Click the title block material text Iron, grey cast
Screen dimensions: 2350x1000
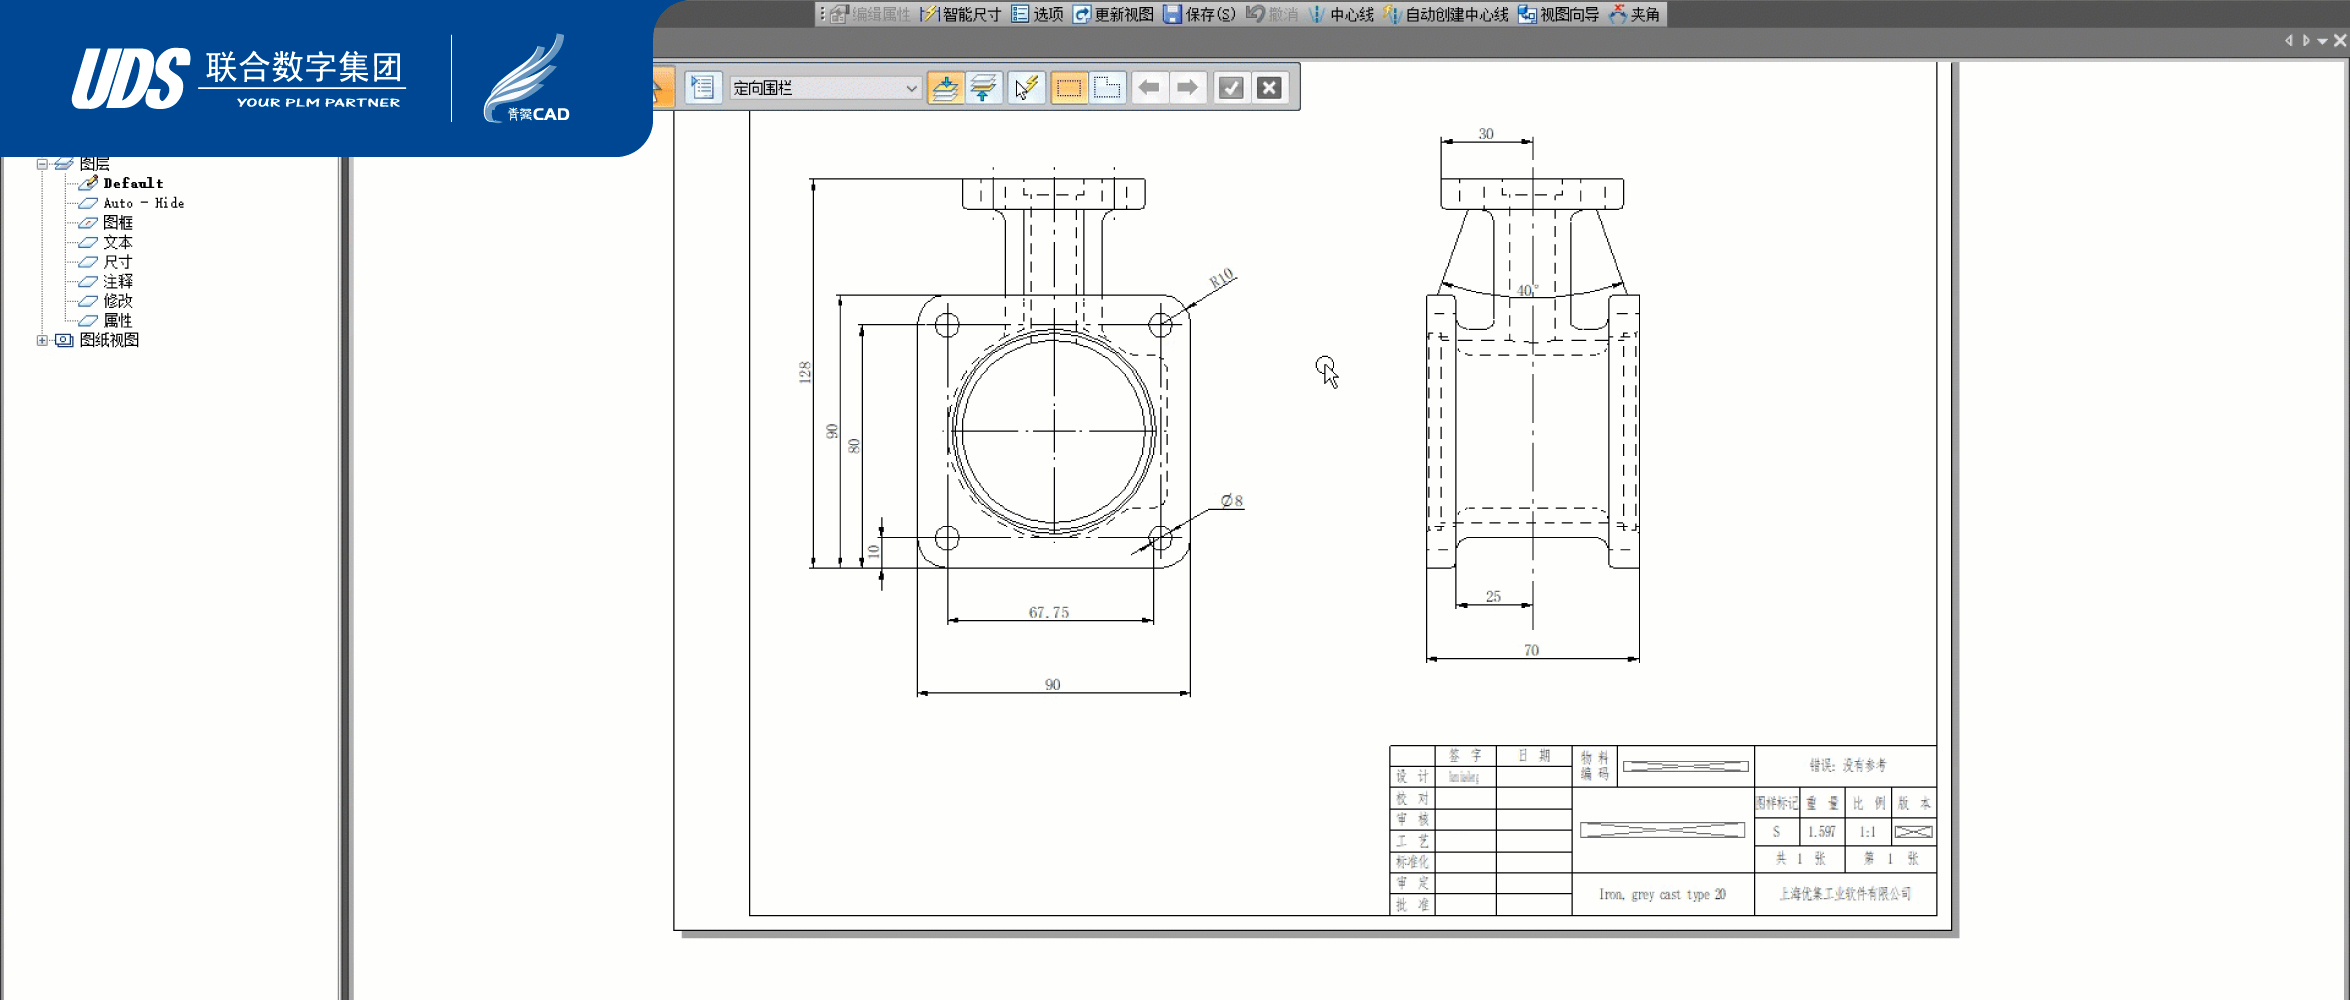(1662, 895)
